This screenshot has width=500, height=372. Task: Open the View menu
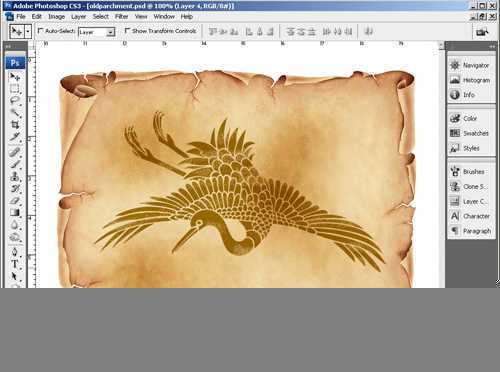(x=141, y=16)
